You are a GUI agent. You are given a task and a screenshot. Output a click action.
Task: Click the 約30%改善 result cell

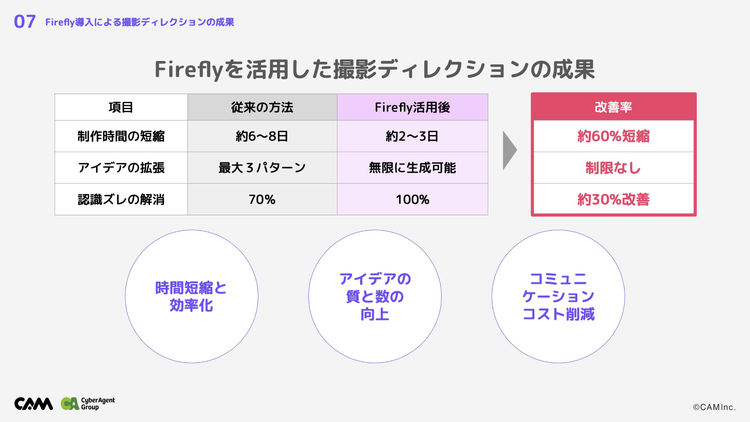tap(612, 199)
